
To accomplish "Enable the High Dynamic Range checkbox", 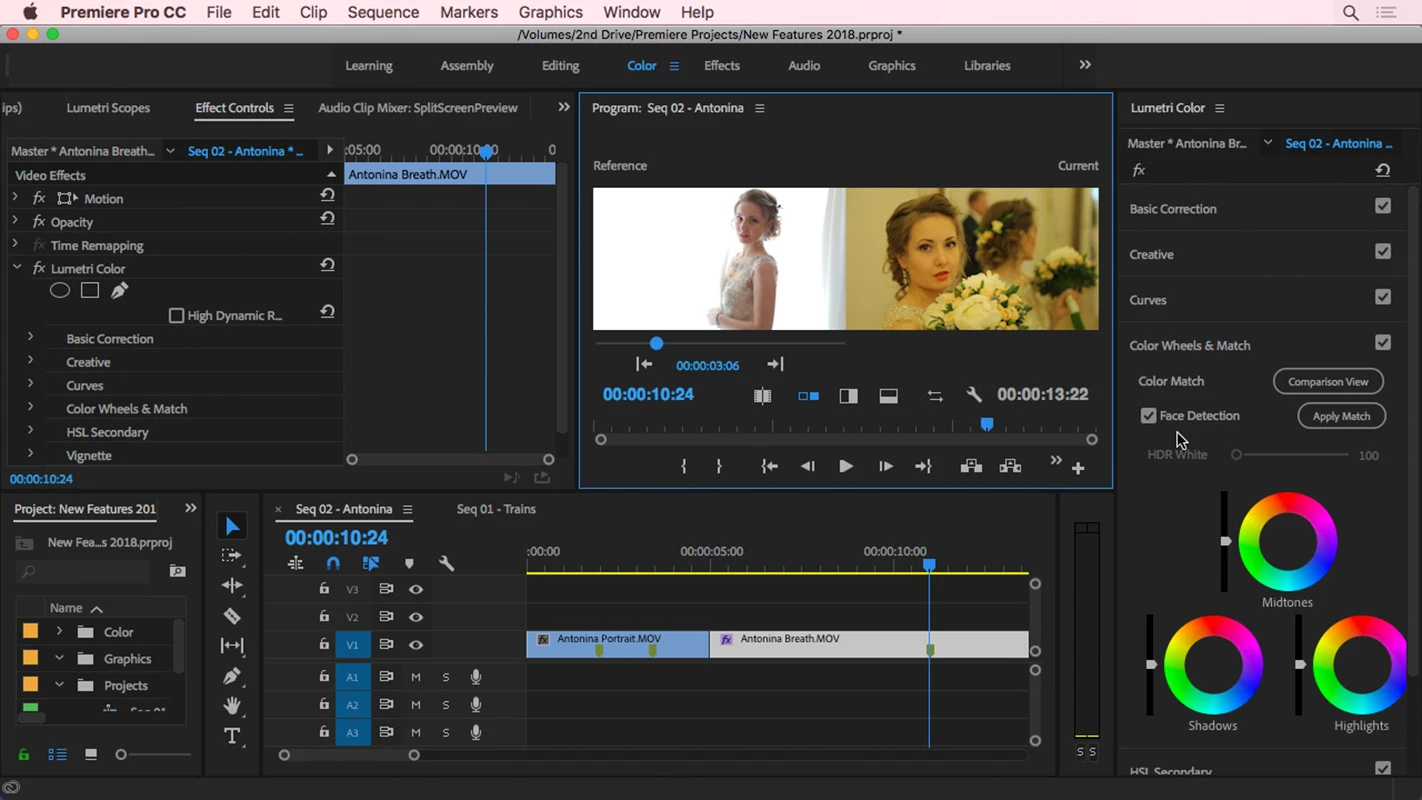I will (x=177, y=316).
